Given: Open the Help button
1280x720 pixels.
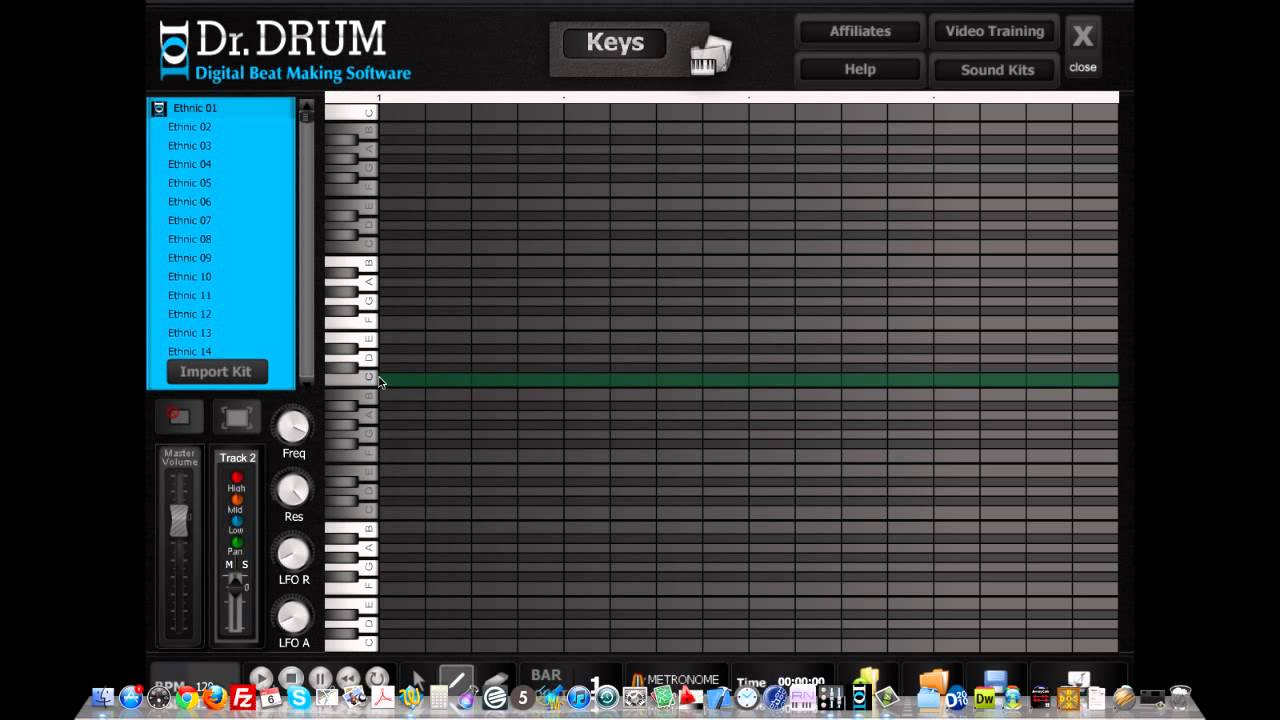Looking at the screenshot, I should [x=860, y=69].
